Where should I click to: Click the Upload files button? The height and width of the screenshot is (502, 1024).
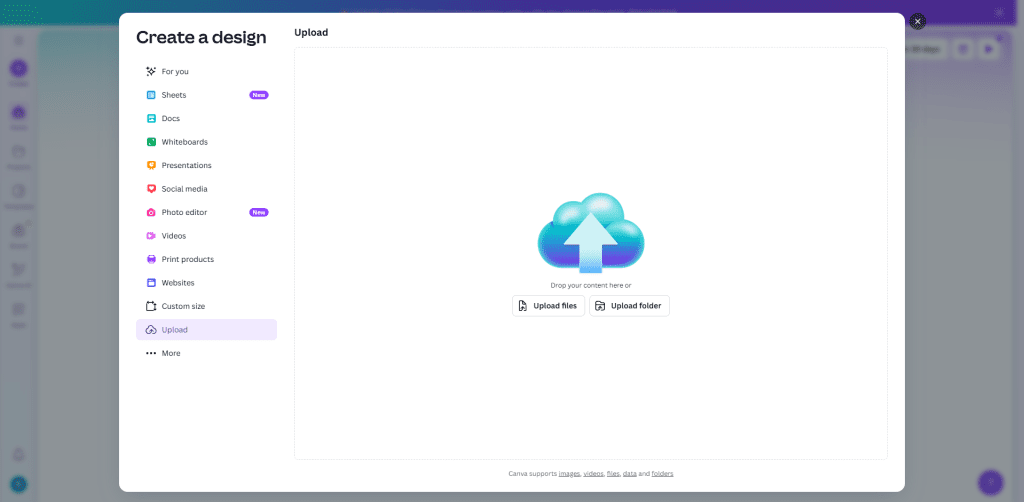(x=549, y=306)
